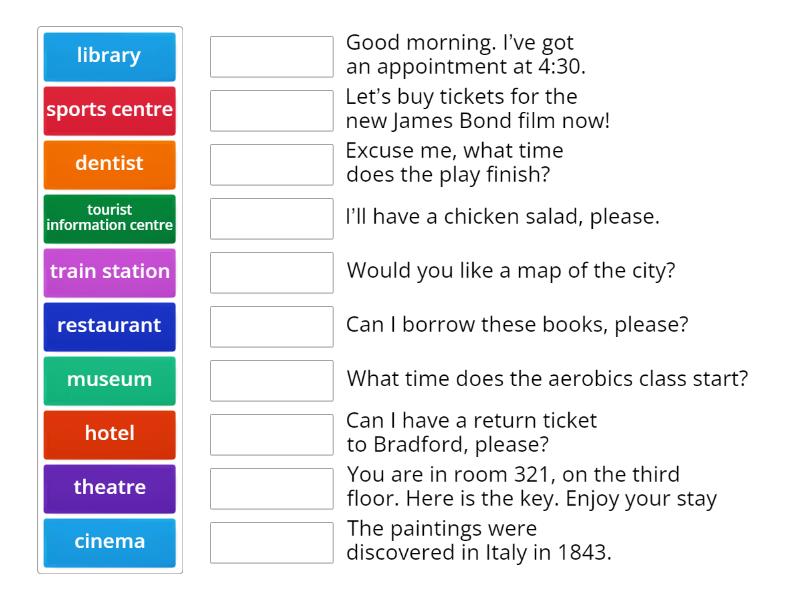Click the green tourist information centre tile
Viewport: 800px width, 600px height.
click(109, 218)
